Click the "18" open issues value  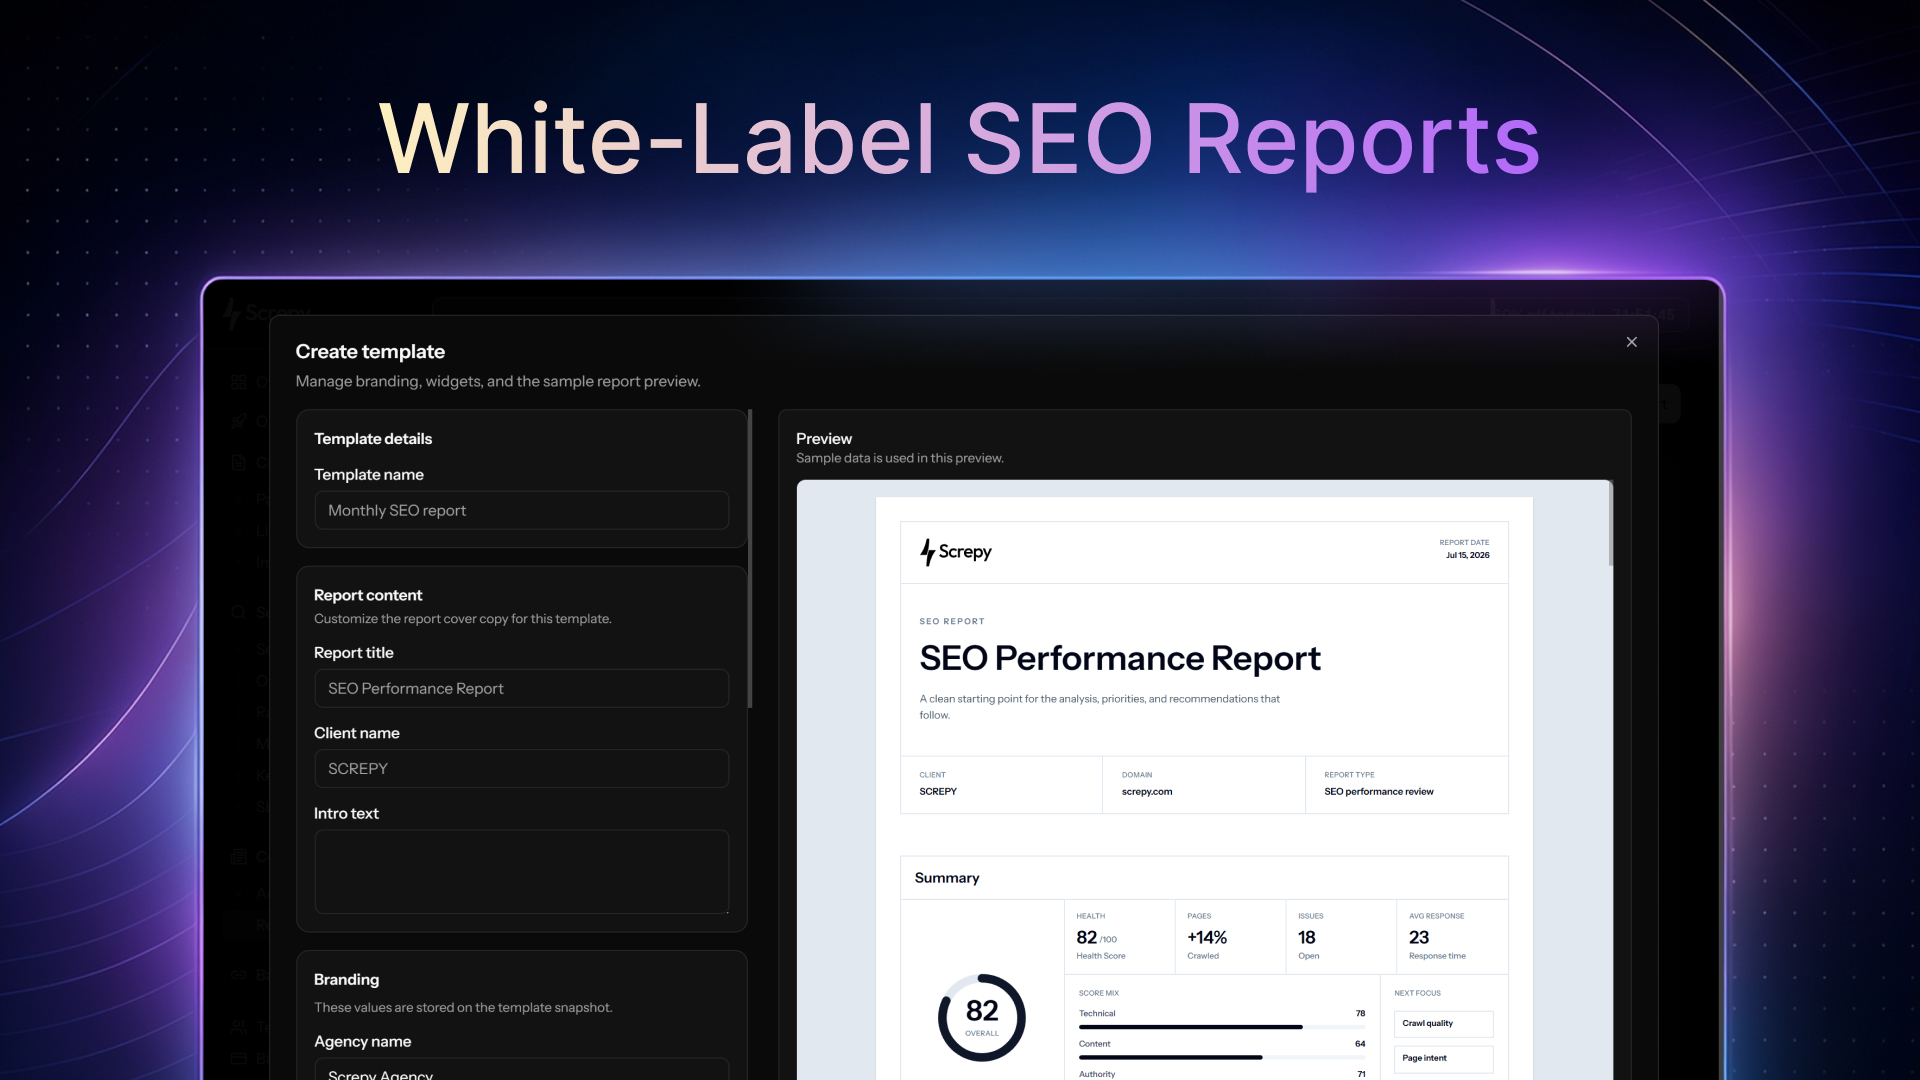pyautogui.click(x=1307, y=937)
